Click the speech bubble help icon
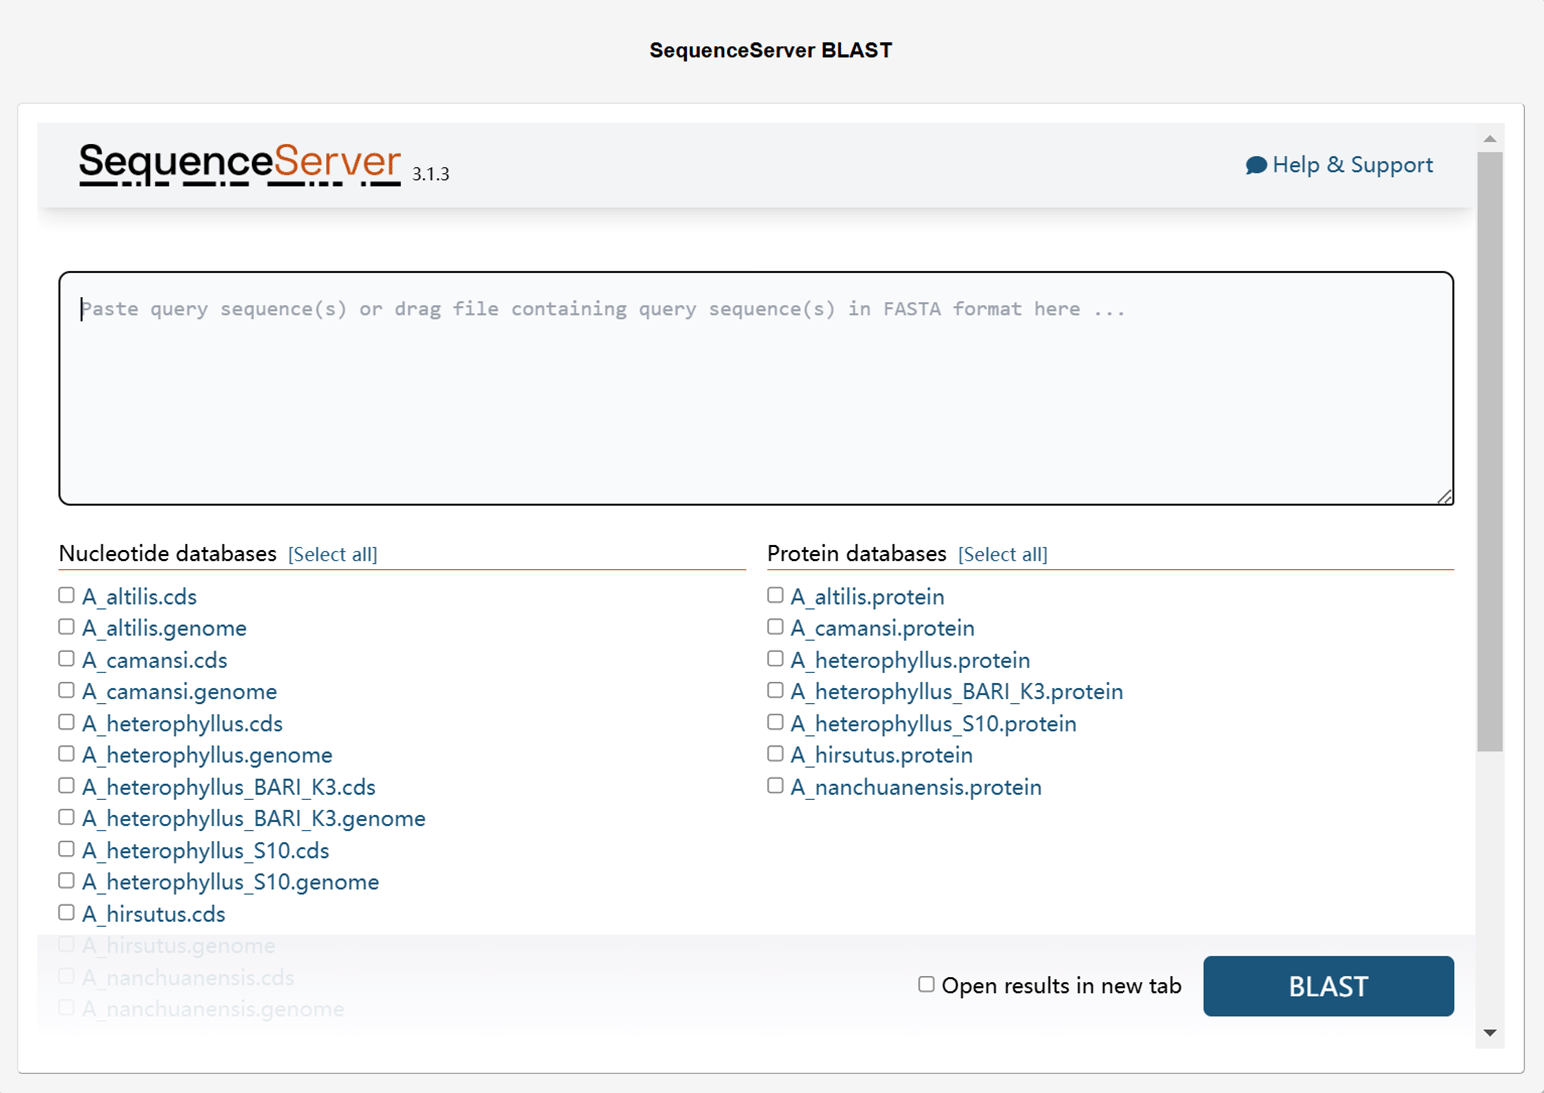 [x=1256, y=165]
